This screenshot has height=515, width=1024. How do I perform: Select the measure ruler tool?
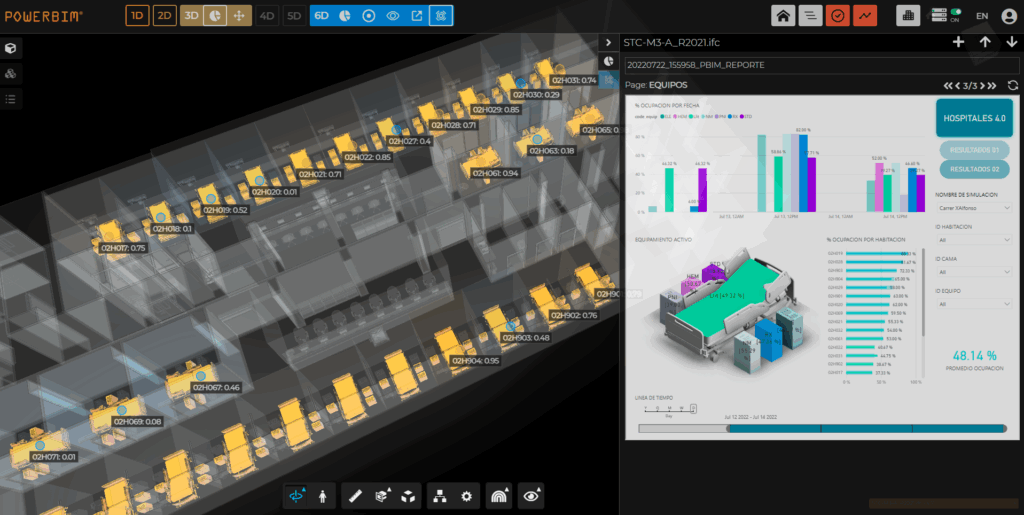pyautogui.click(x=354, y=495)
